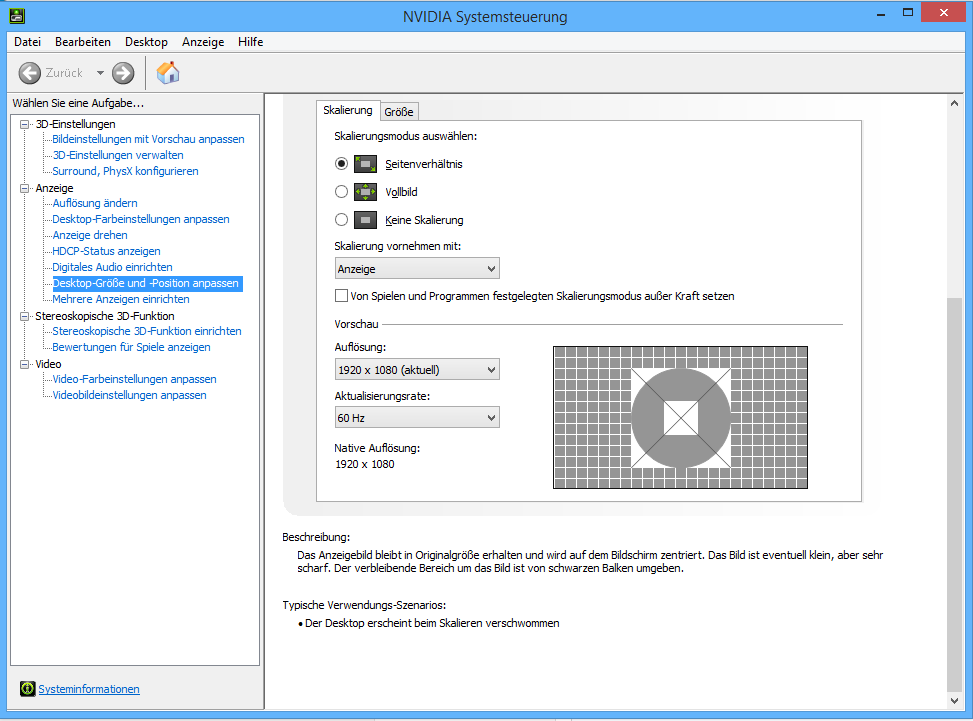
Task: Click the Seitenverhältnis scaling mode icon
Action: [x=365, y=164]
